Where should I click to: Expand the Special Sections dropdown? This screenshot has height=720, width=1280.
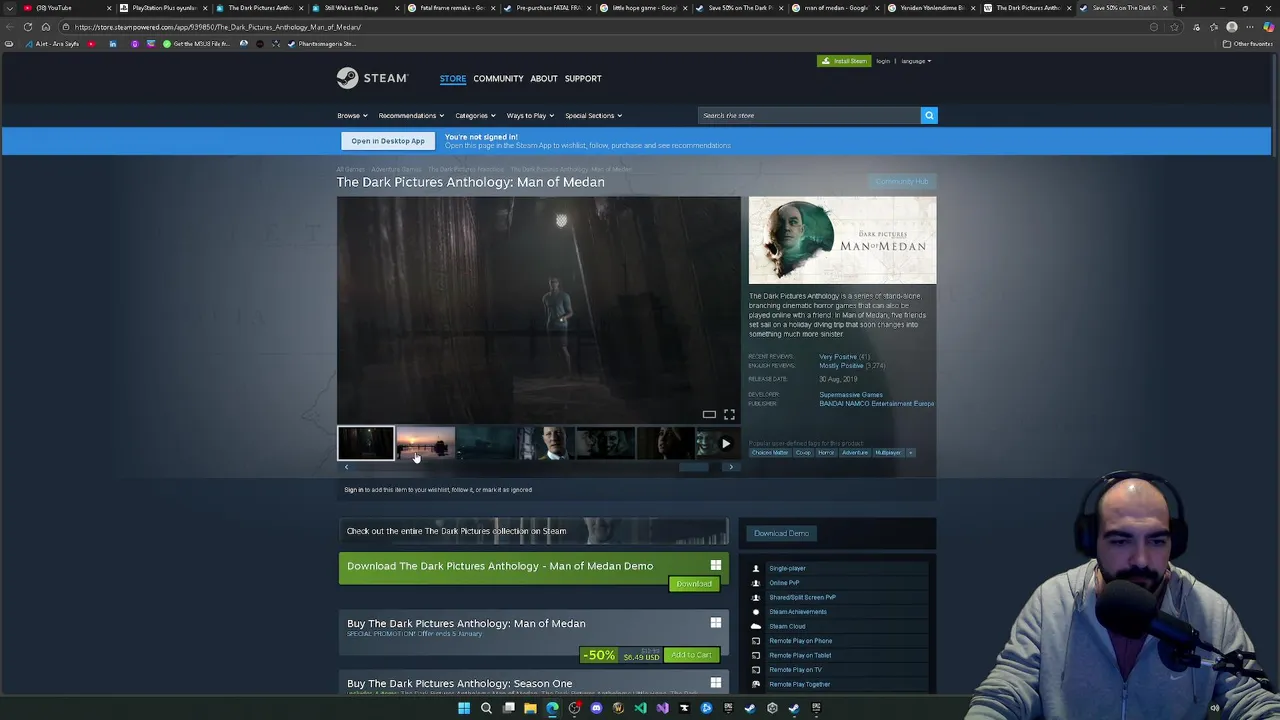tap(593, 115)
